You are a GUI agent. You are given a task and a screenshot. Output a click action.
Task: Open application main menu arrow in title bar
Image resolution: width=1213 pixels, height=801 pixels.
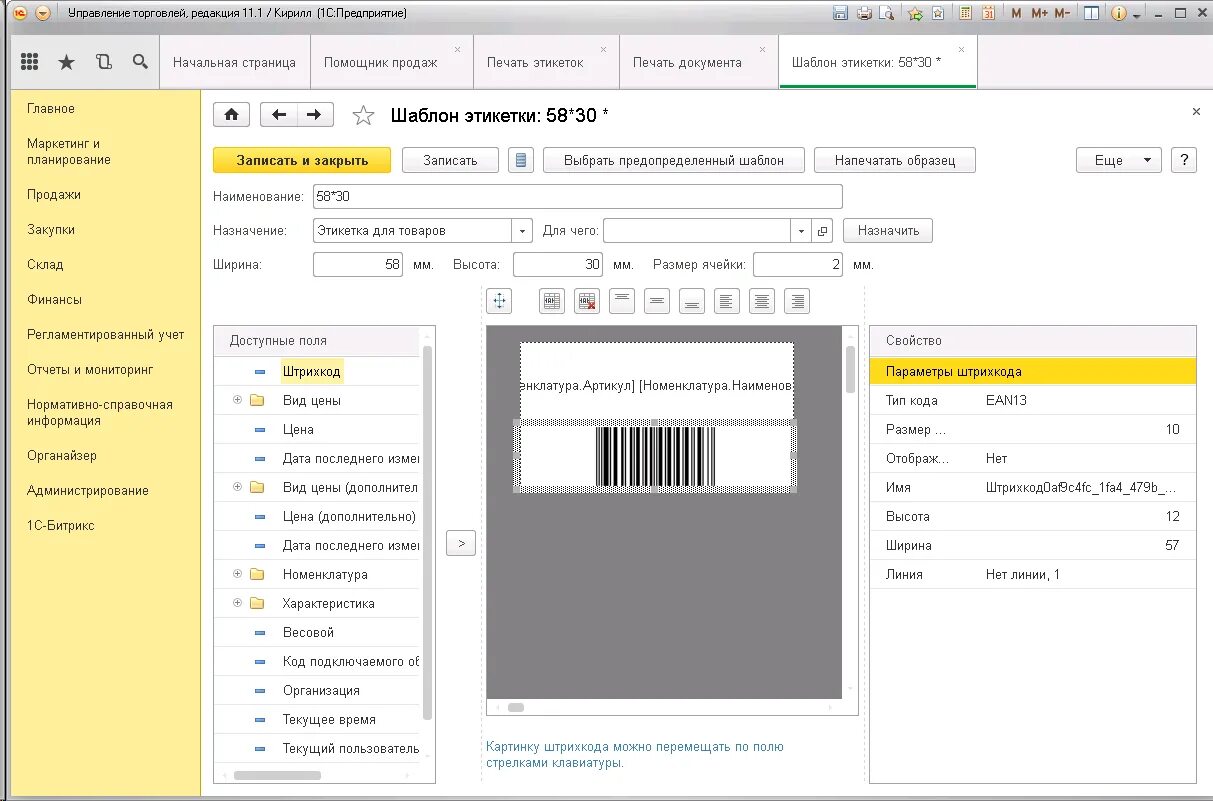(42, 13)
